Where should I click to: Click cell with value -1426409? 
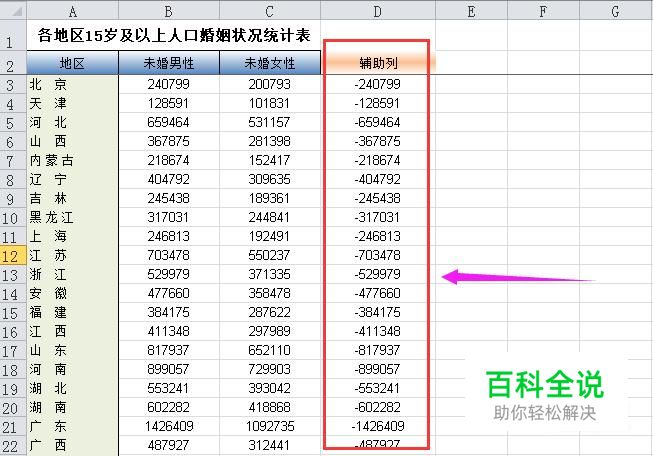pos(378,426)
